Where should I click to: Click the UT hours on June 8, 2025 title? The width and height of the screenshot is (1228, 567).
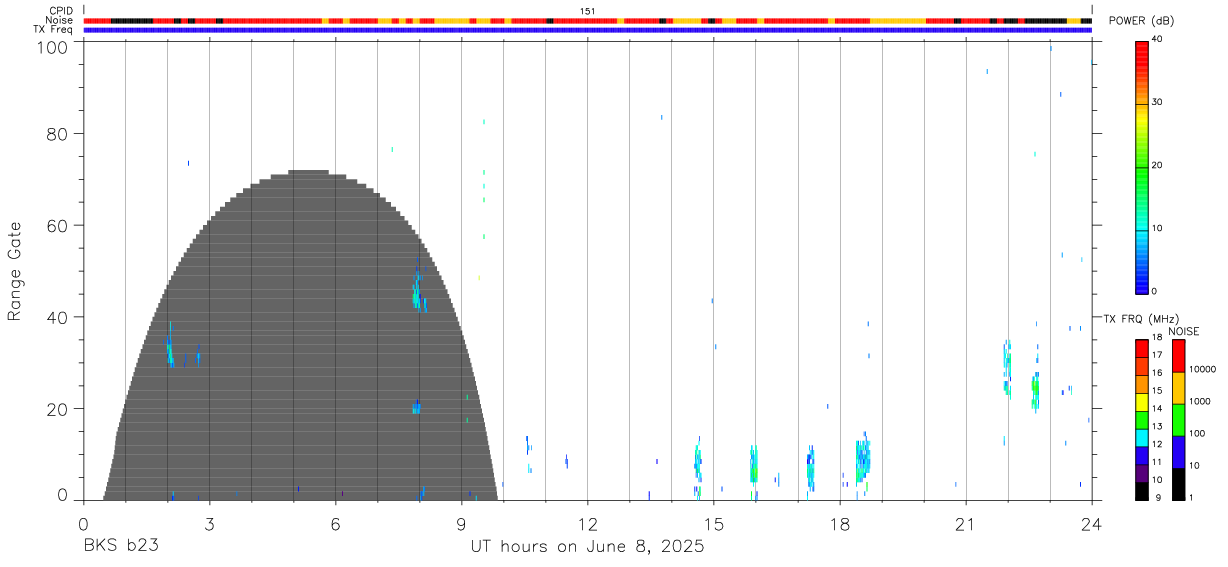(x=587, y=547)
